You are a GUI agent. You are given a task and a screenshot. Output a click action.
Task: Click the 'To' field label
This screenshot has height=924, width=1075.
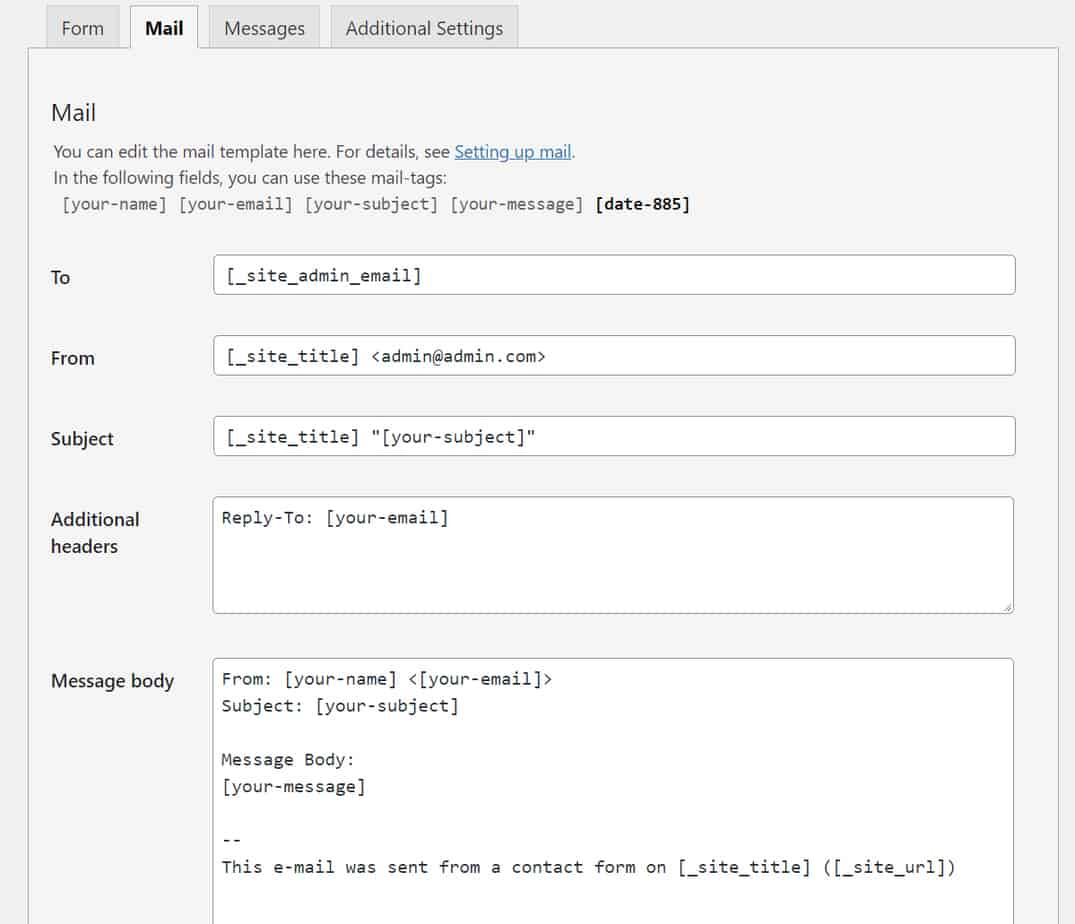point(61,278)
